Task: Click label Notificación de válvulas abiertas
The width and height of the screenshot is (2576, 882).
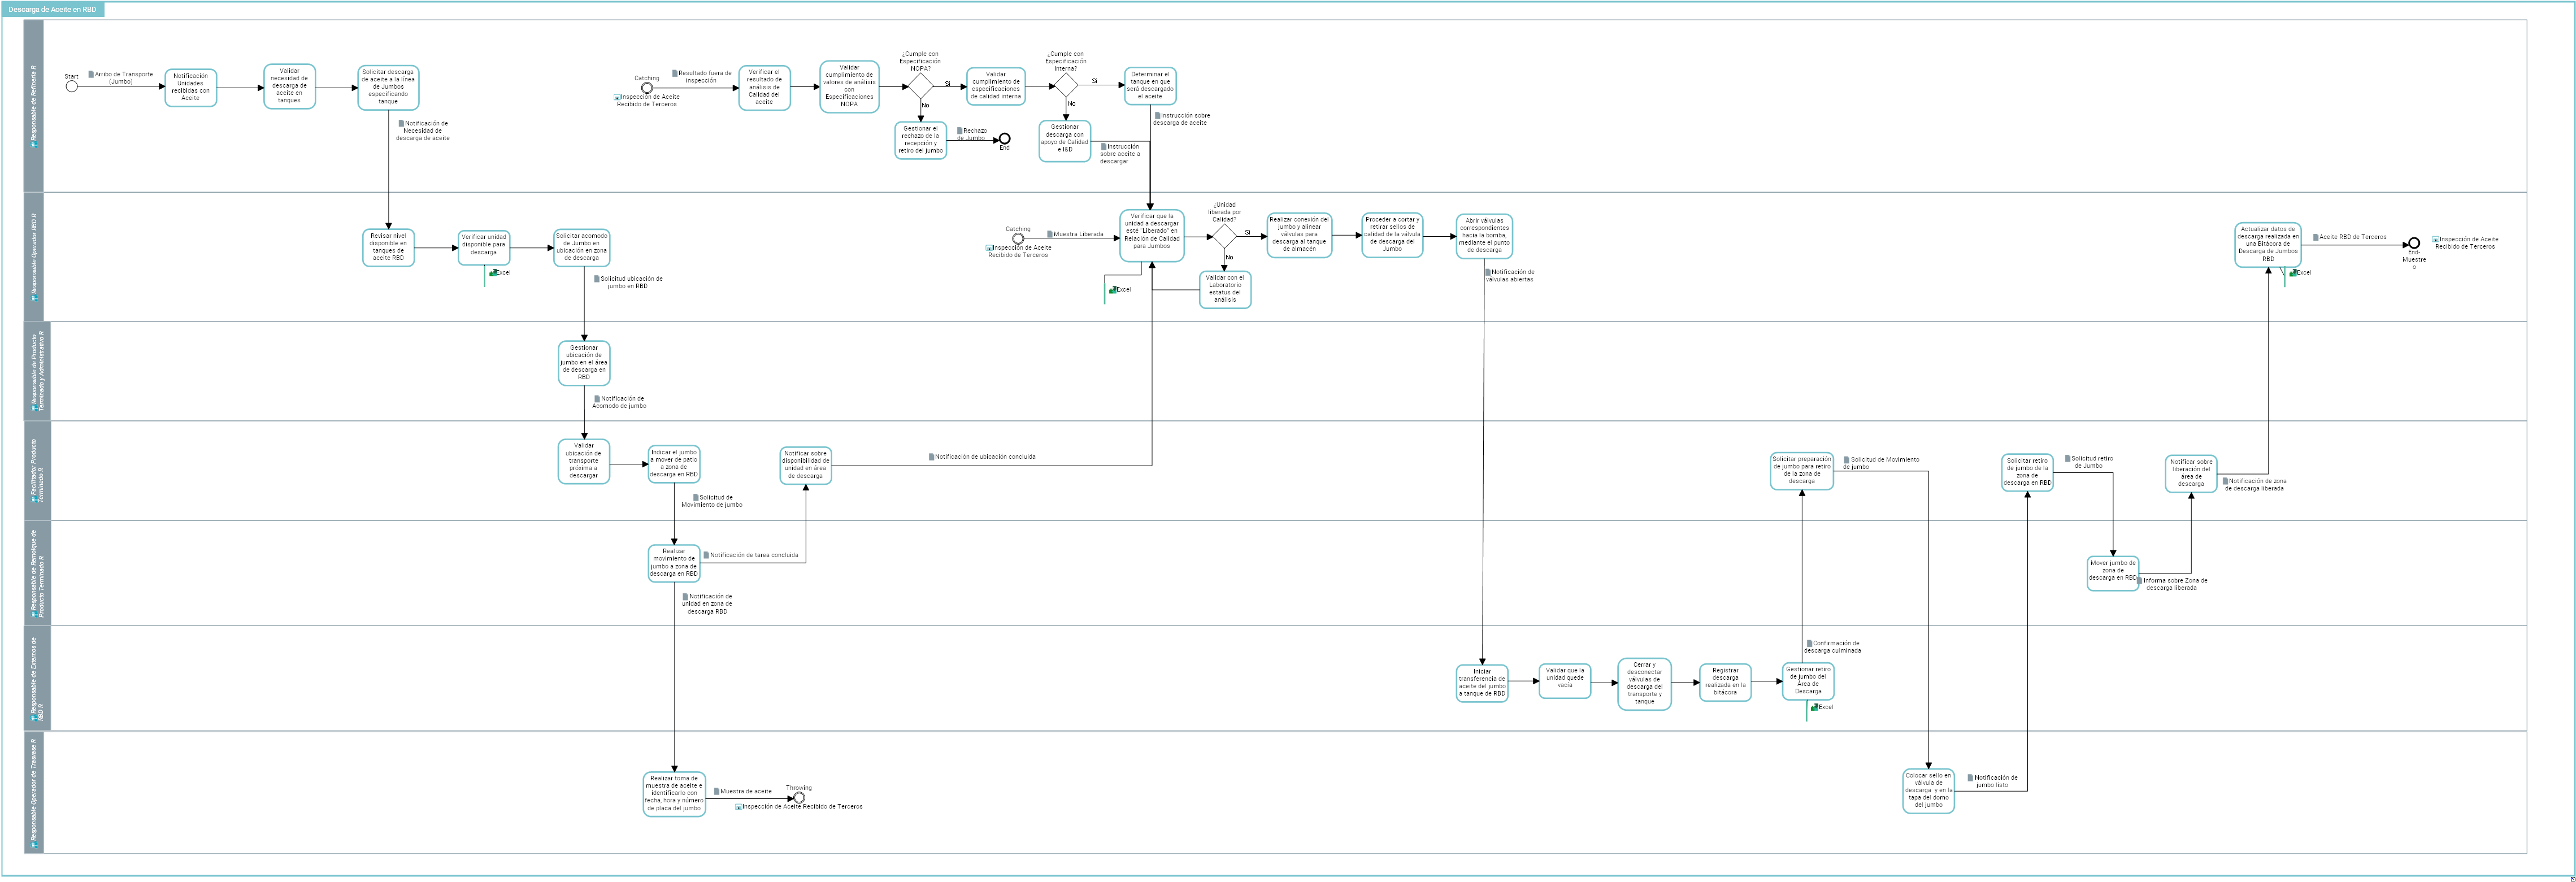Action: click(1509, 275)
